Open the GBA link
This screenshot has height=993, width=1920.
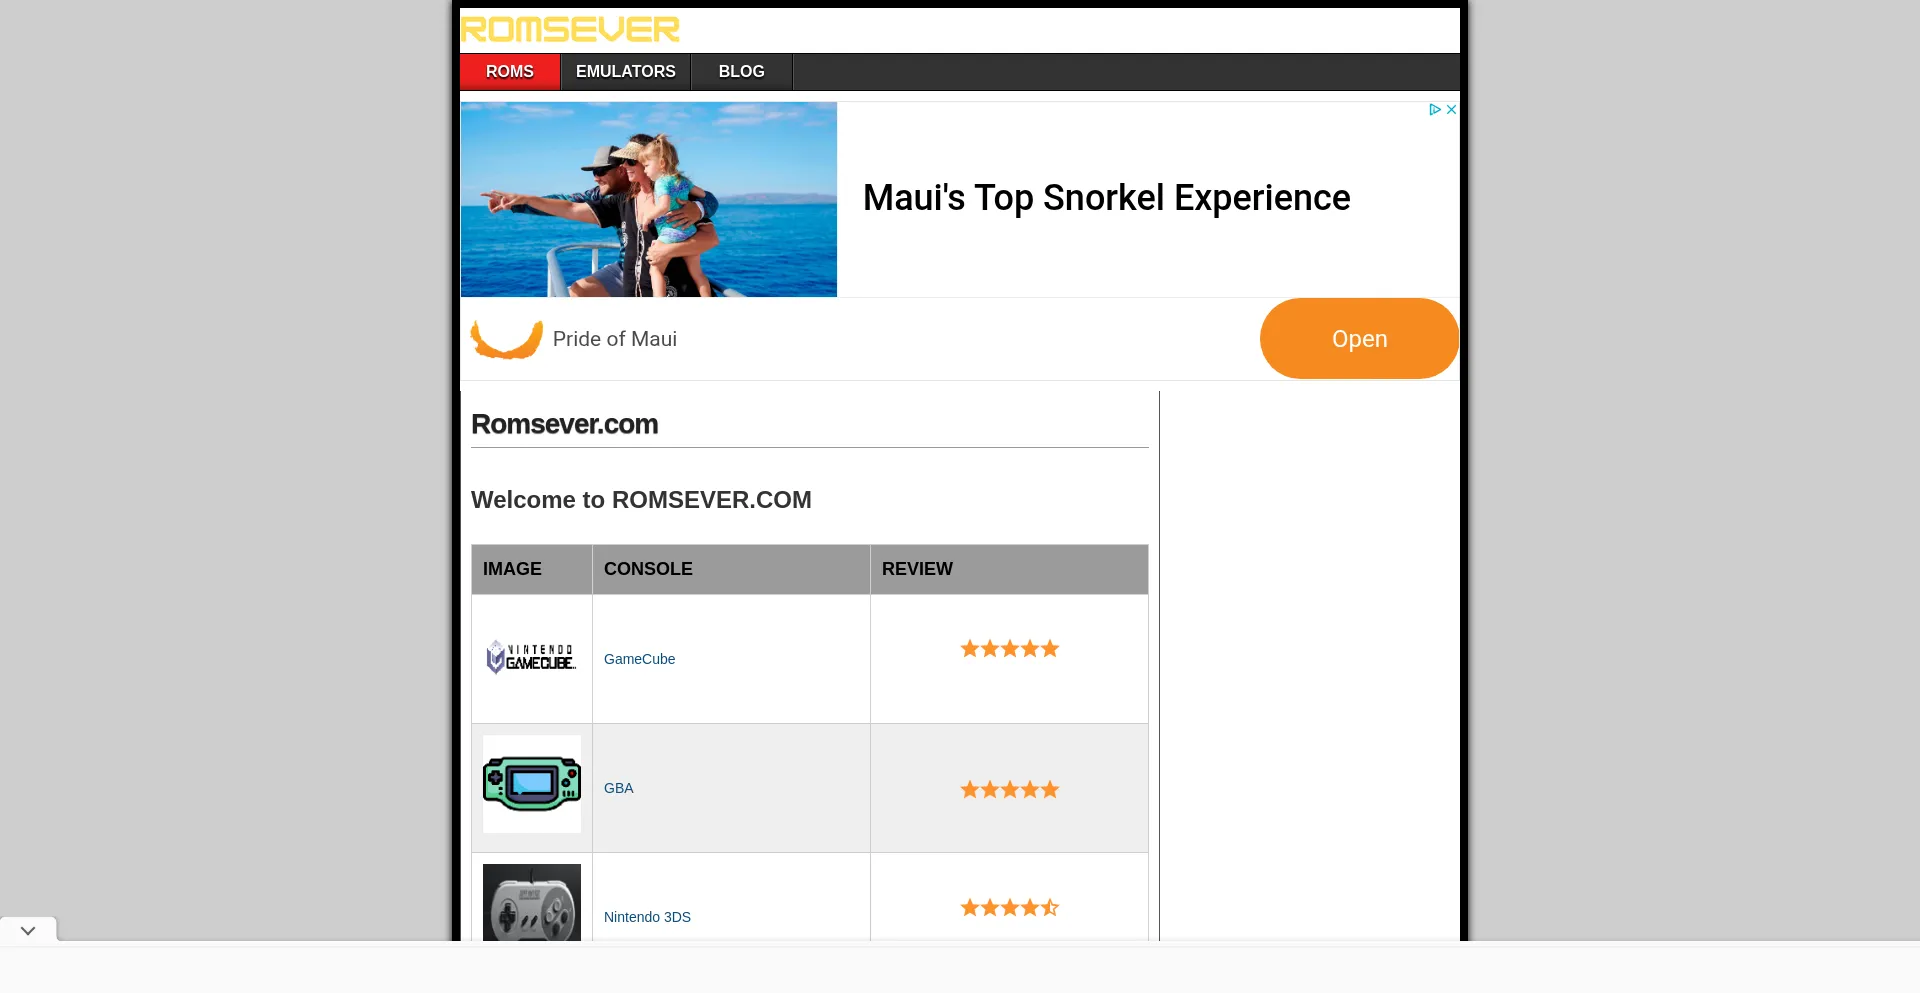618,788
